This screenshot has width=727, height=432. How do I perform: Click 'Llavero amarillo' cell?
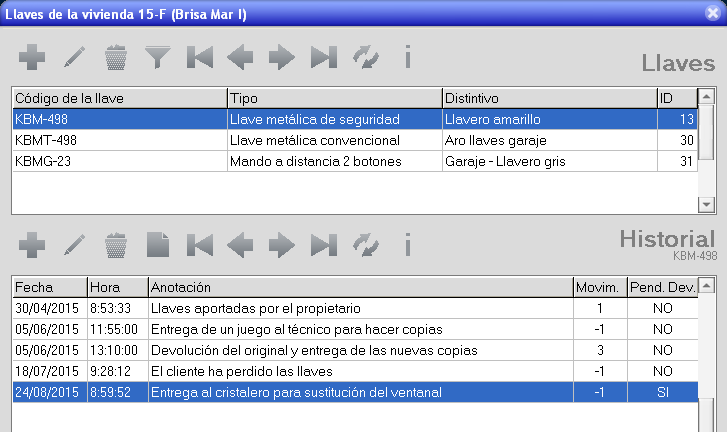click(x=550, y=119)
